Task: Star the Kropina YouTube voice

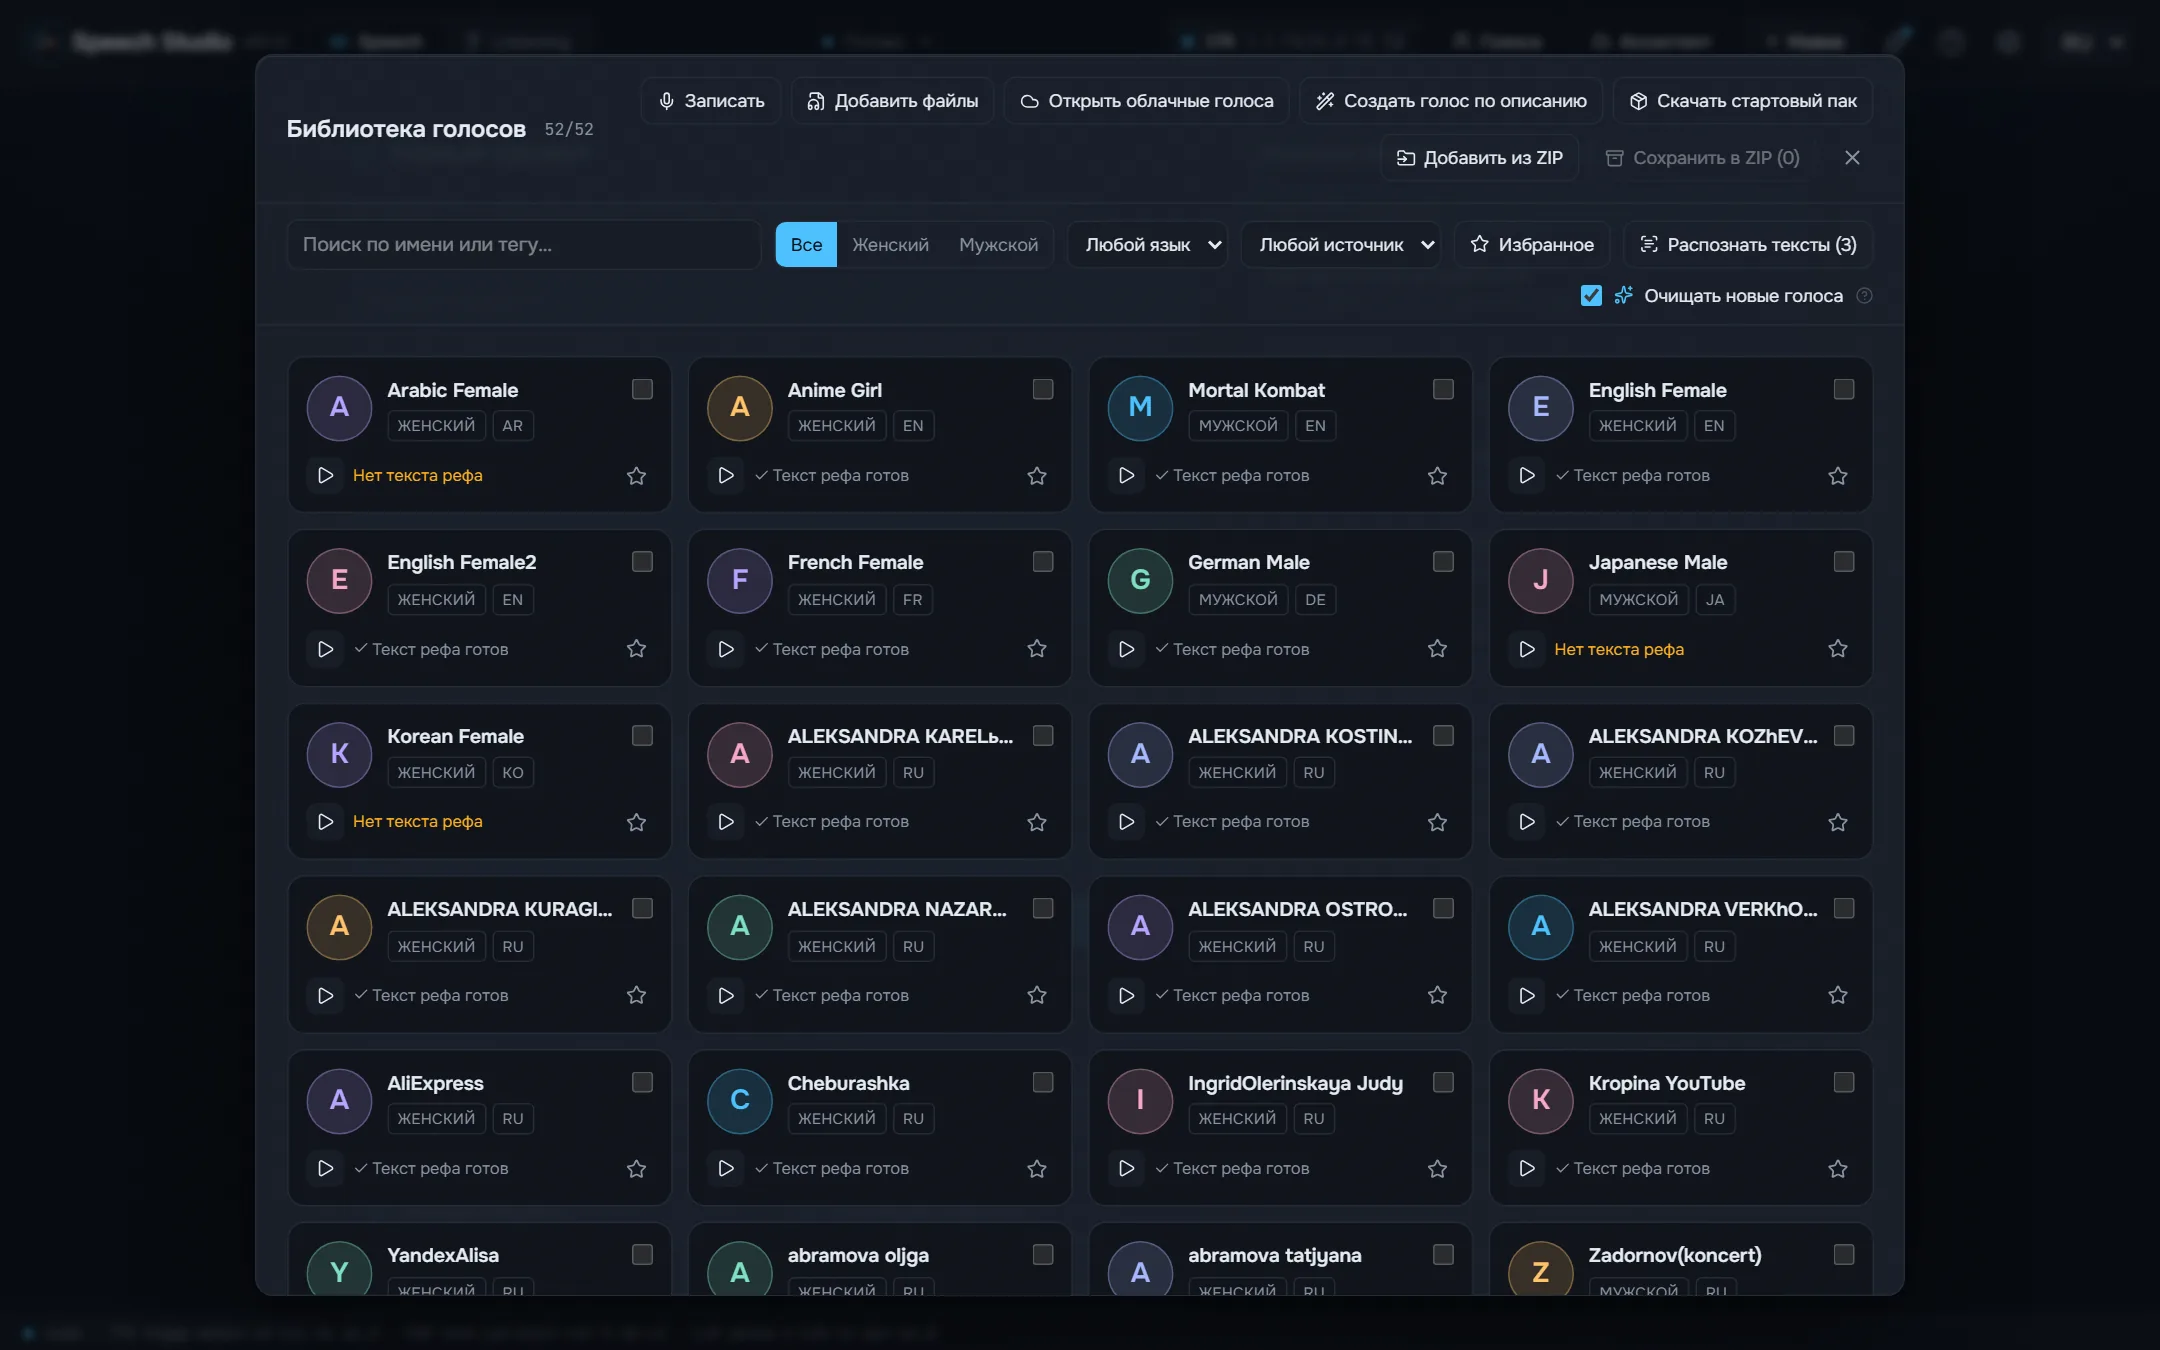Action: pyautogui.click(x=1838, y=1168)
